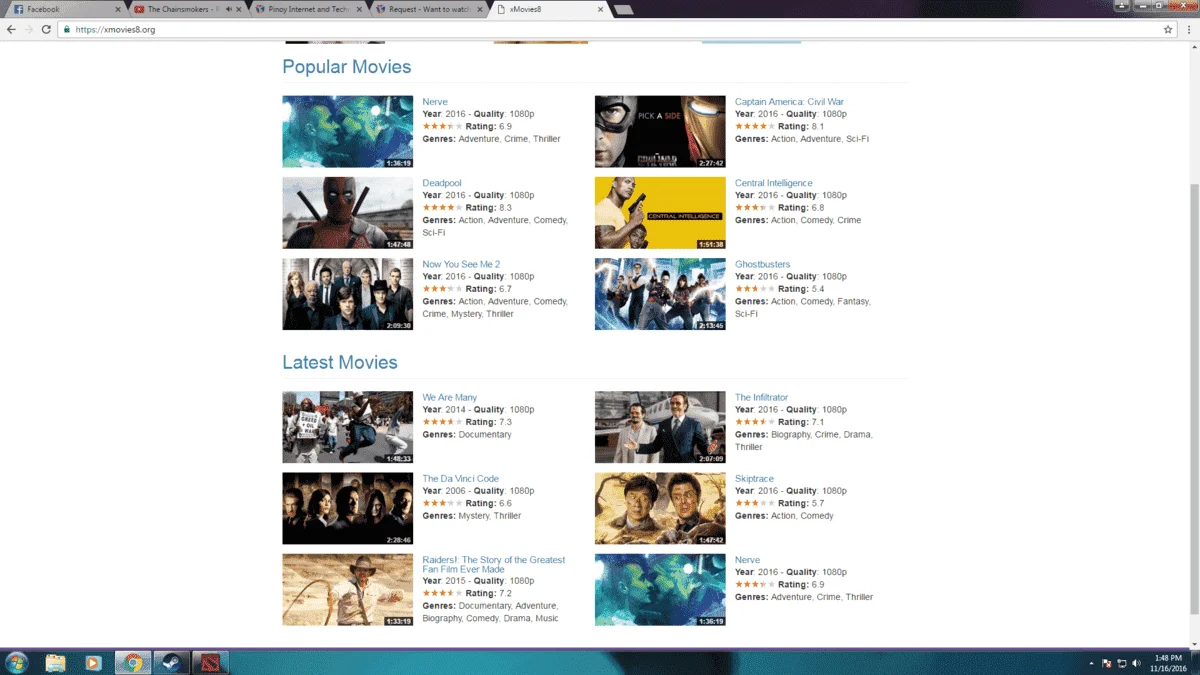
Task: Open We Are Many title link
Action: (x=450, y=397)
